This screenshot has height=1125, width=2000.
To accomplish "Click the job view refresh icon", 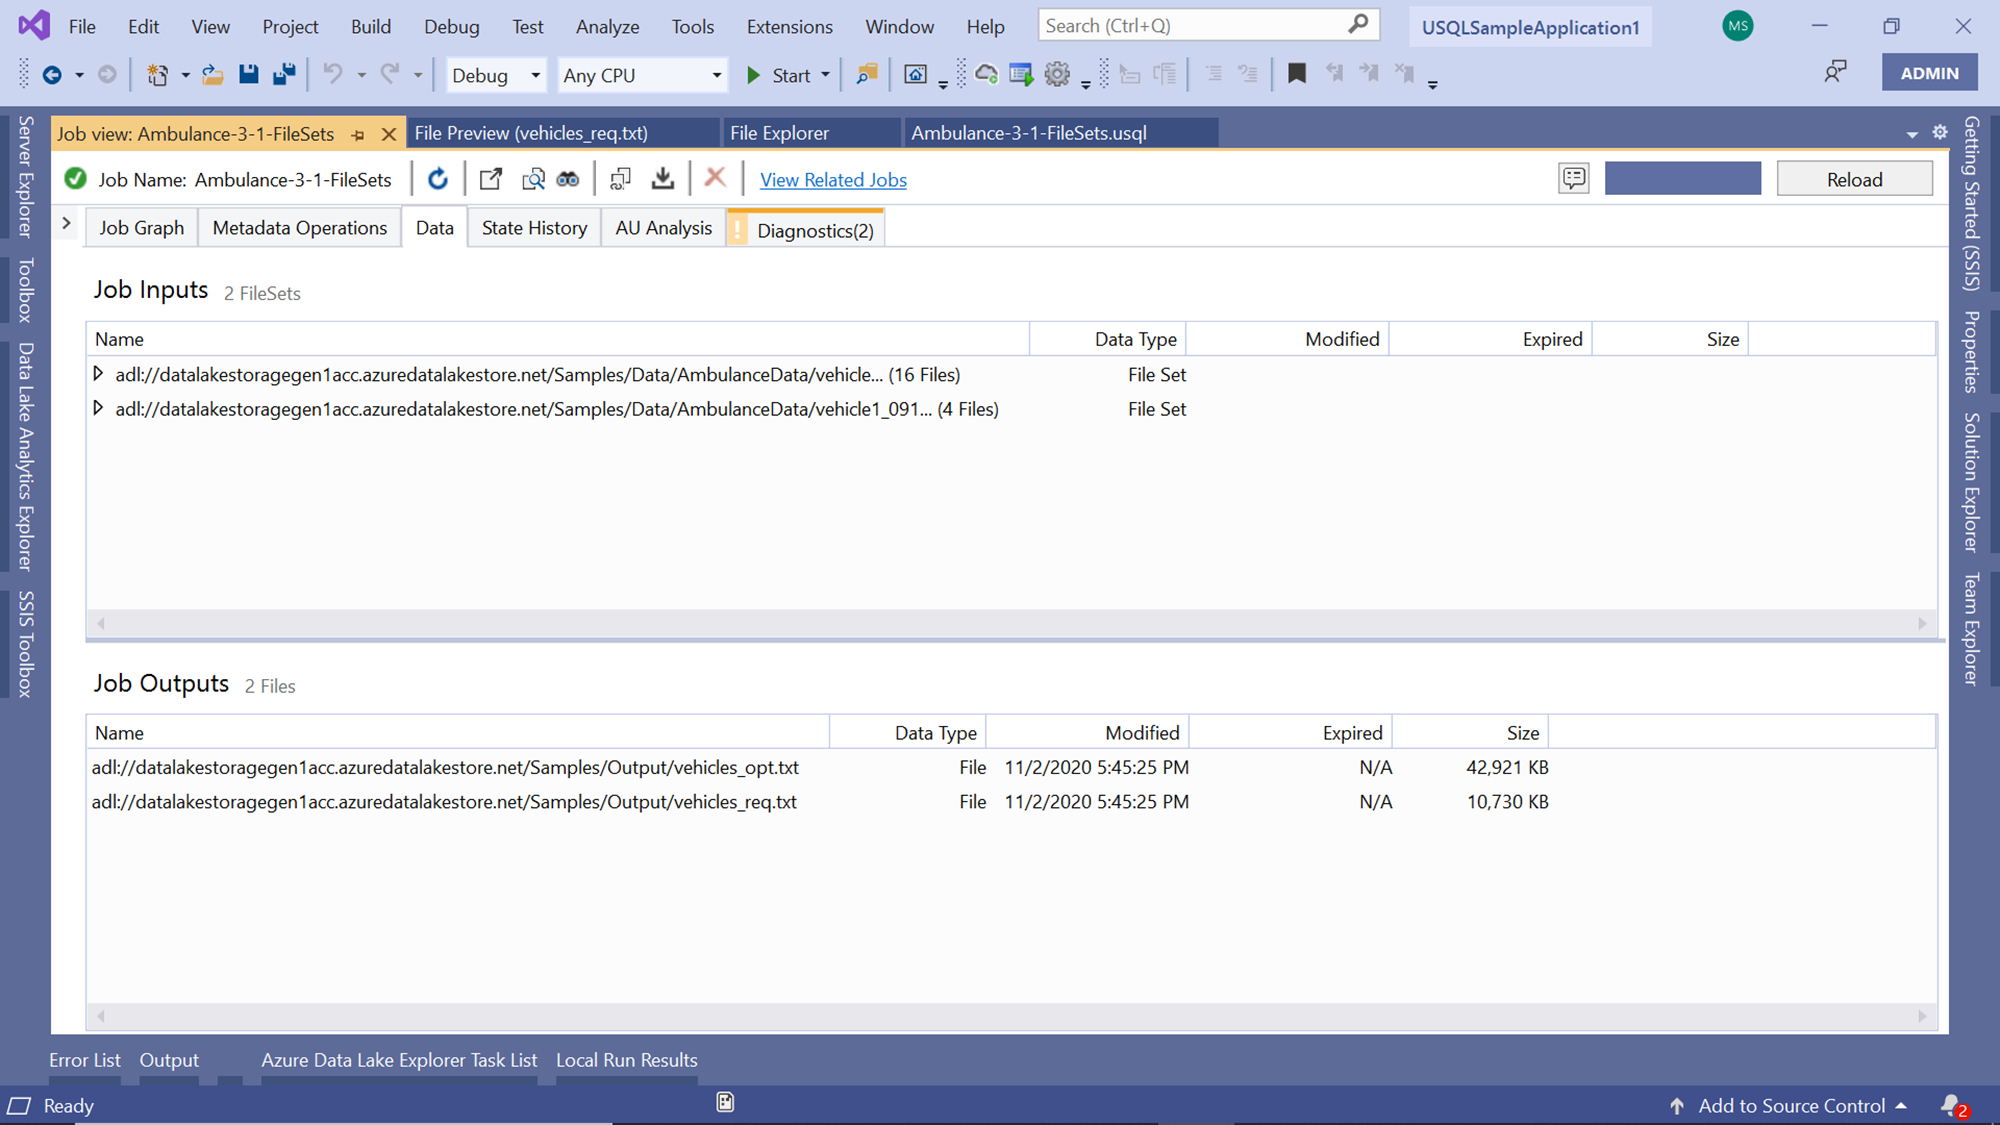I will (438, 179).
